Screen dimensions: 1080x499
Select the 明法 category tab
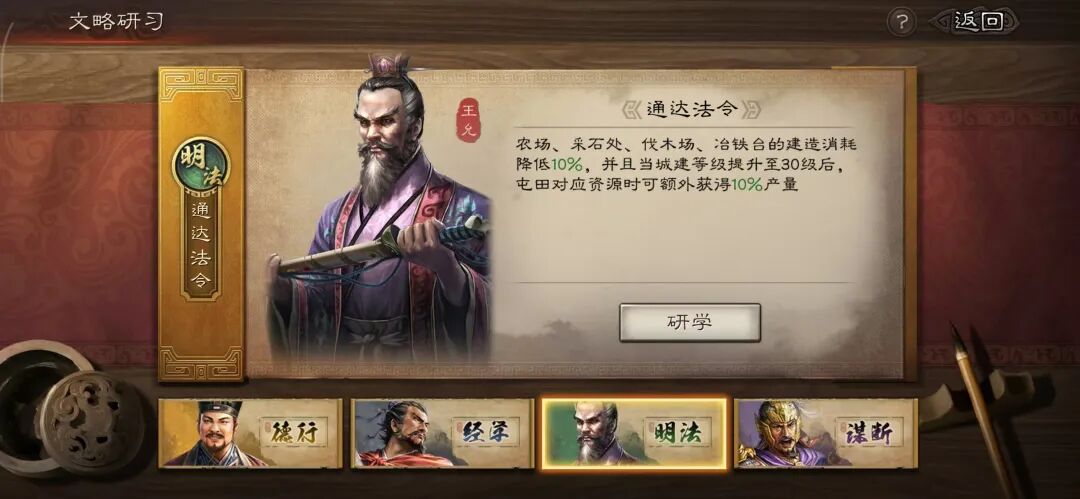(634, 434)
